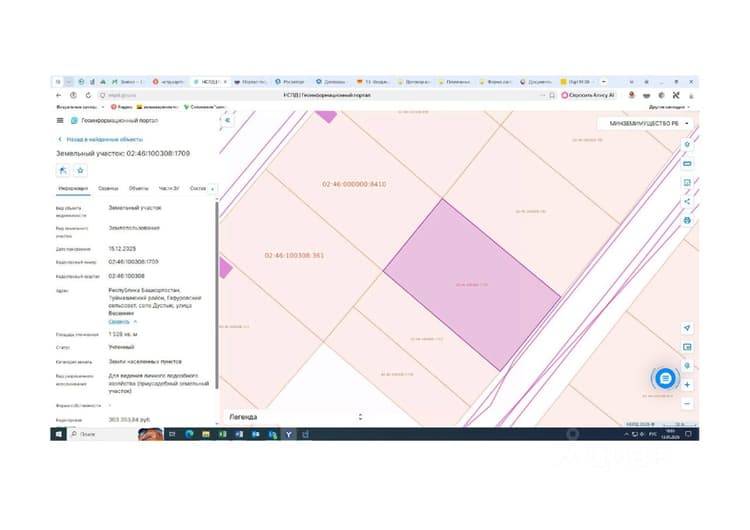Open the hamburger menu of the portal
The width and height of the screenshot is (750, 530).
[60, 121]
